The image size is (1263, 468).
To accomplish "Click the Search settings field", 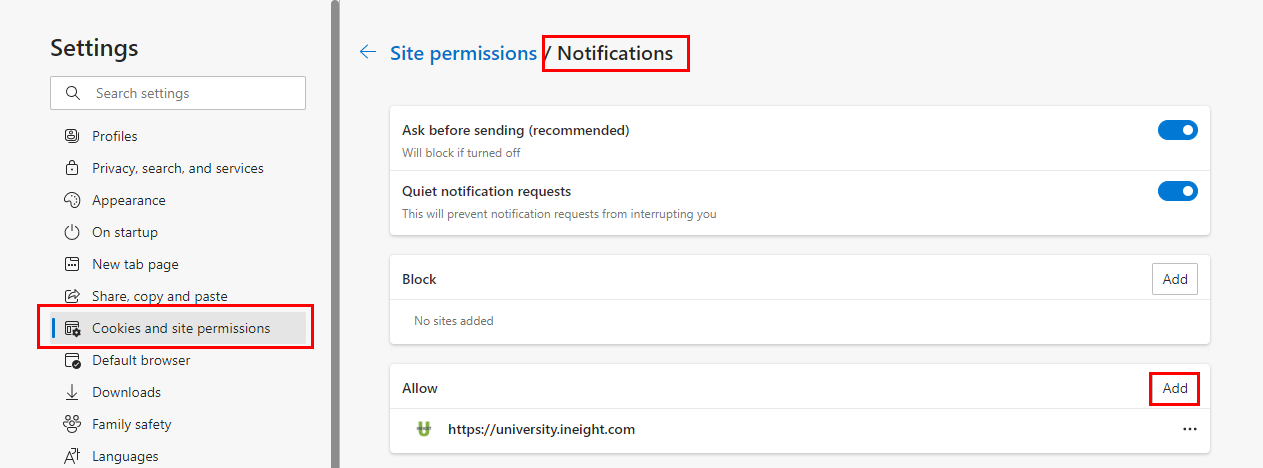I will coord(178,93).
